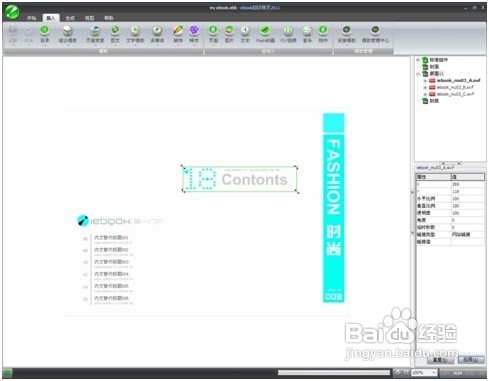Click the green status bar icon at bottom-left
489x381 pixels.
pyautogui.click(x=7, y=373)
